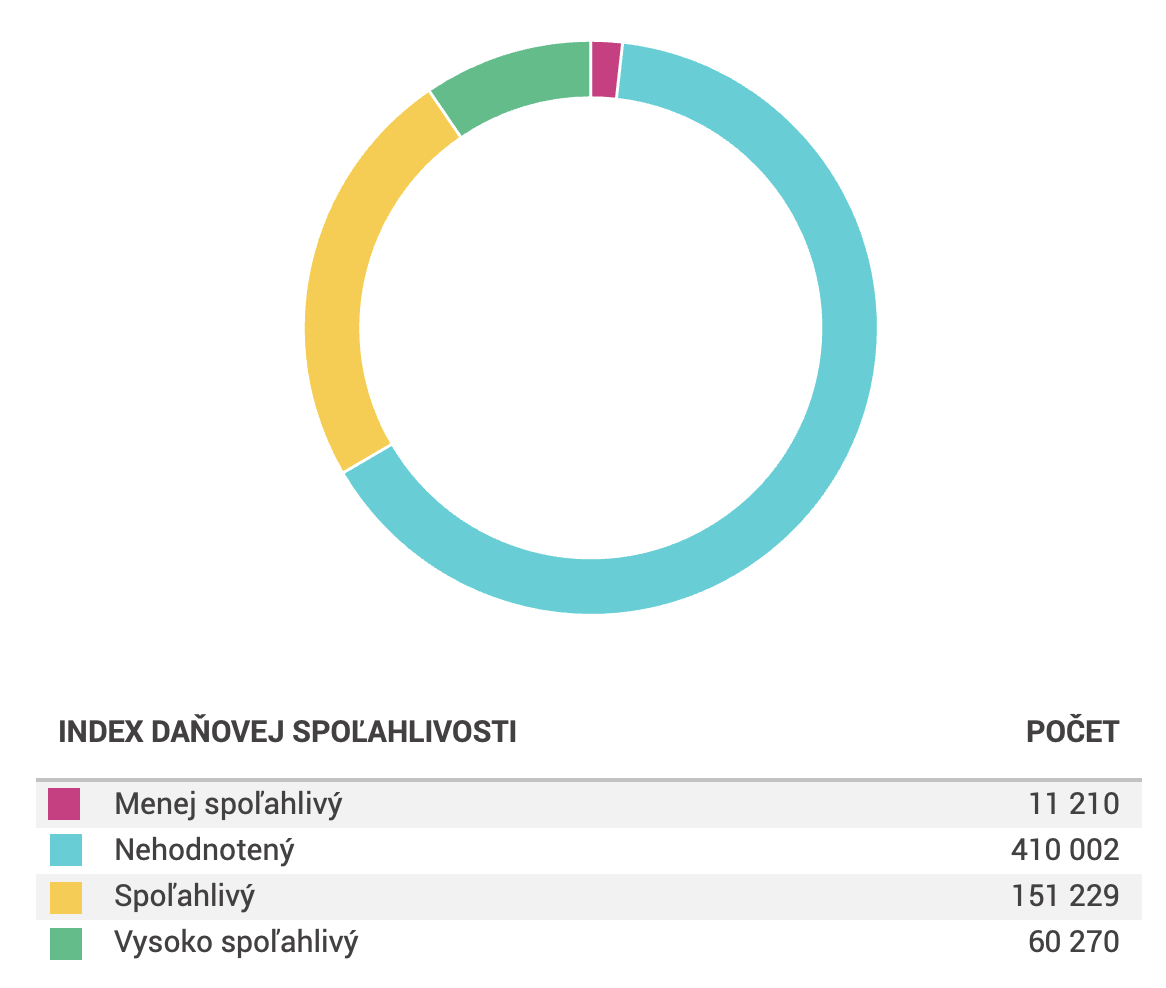Screen dimensions: 1166x988
Task: Select the large cyan donut segment
Action: 849,327
